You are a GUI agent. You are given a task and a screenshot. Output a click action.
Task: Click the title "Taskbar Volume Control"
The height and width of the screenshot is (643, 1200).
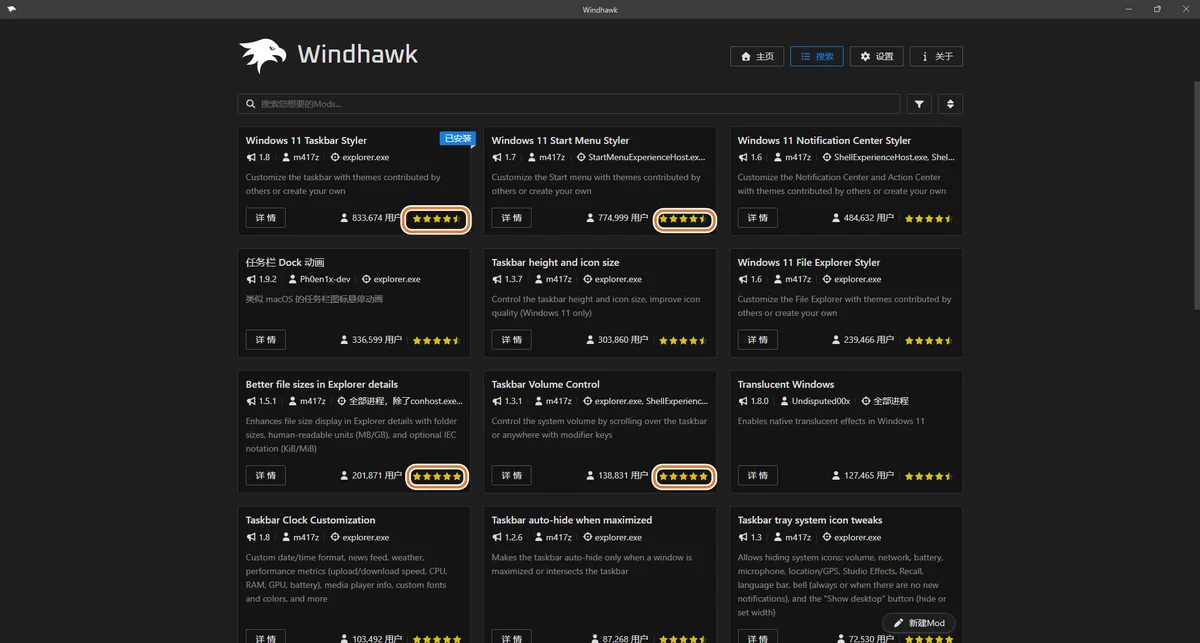tap(546, 384)
